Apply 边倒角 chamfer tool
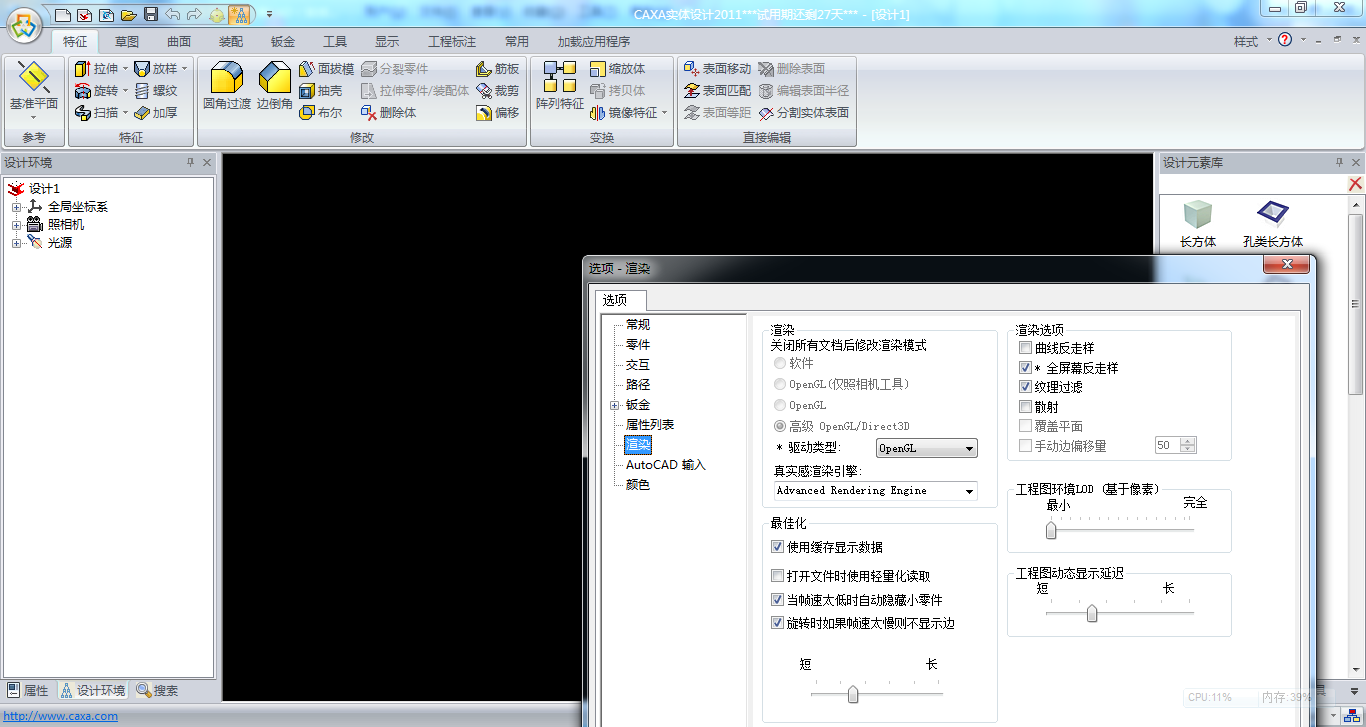 point(275,86)
